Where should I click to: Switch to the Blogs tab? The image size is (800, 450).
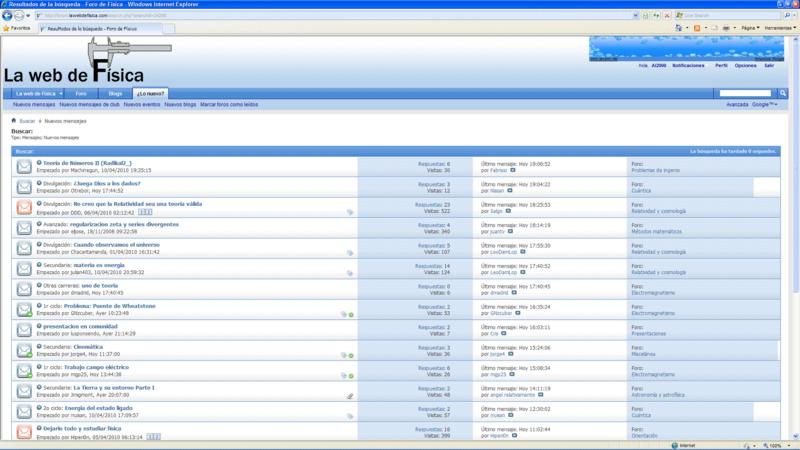[114, 93]
